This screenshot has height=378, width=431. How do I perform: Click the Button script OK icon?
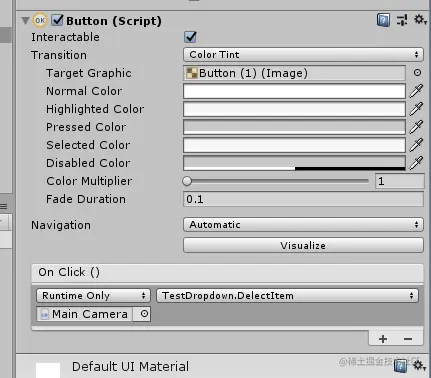click(x=40, y=21)
